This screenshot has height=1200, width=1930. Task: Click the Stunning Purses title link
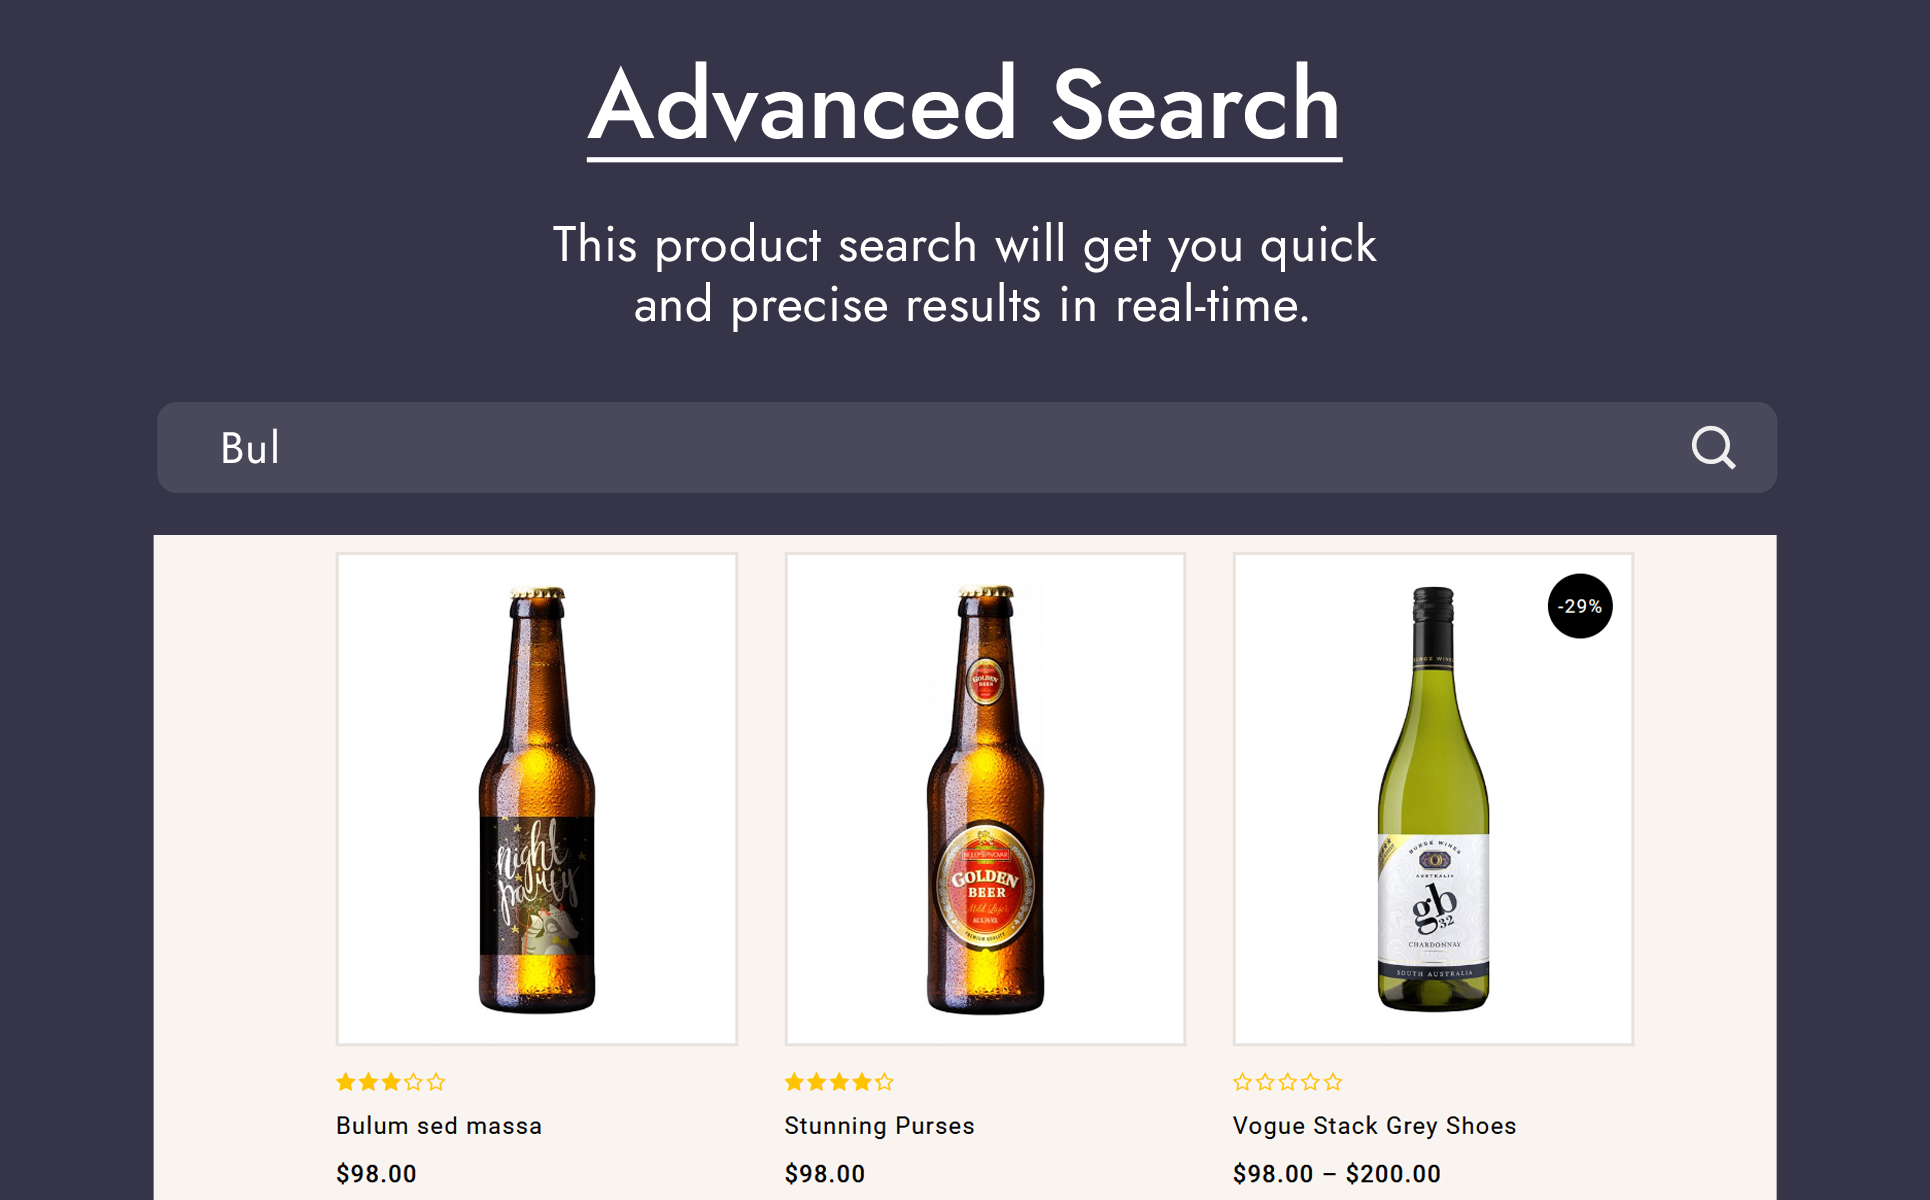click(x=879, y=1126)
